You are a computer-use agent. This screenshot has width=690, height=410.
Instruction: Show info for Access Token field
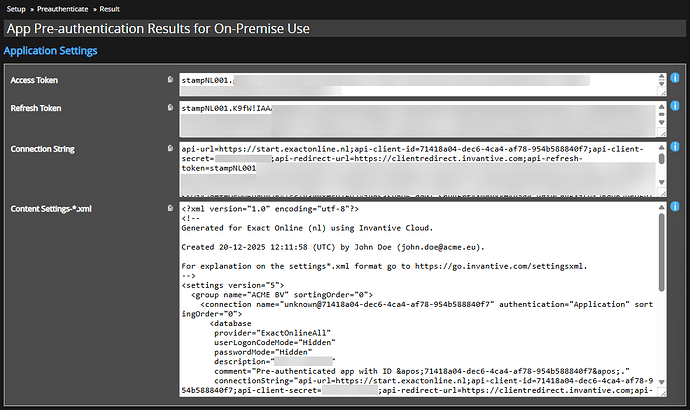(676, 78)
